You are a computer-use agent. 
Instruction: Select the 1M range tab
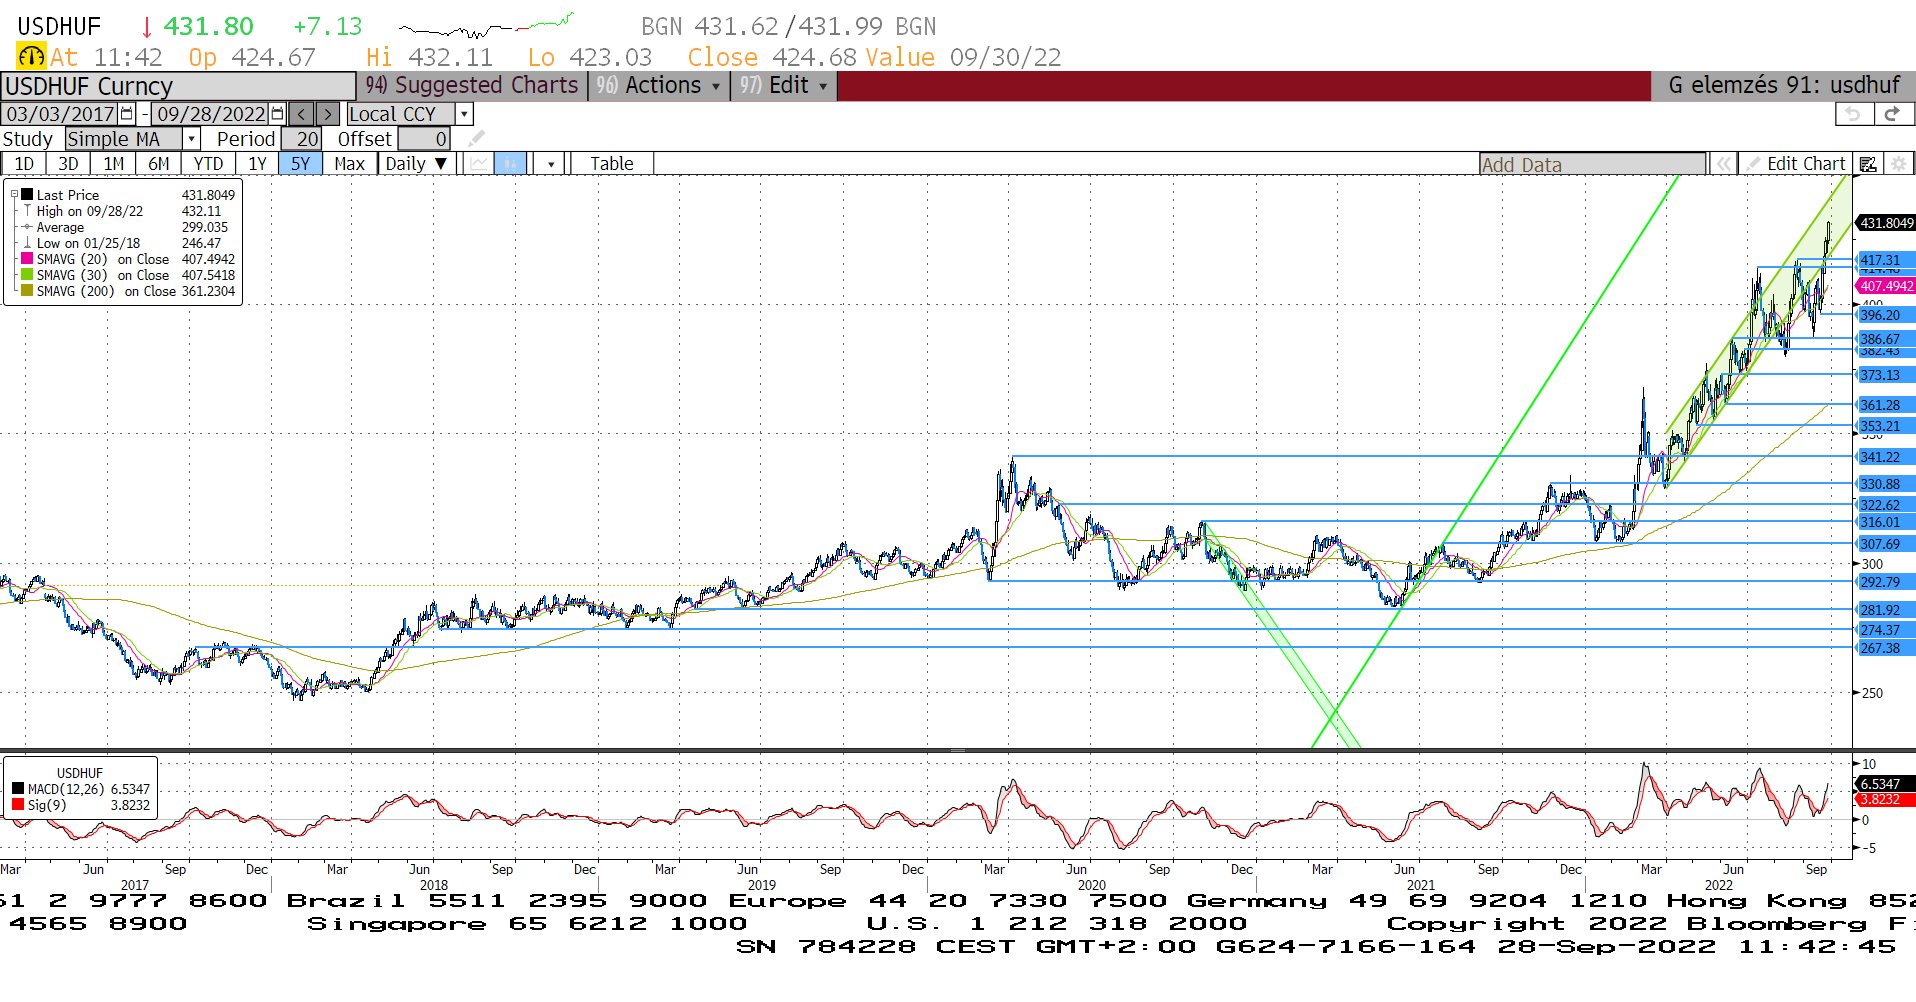point(114,164)
